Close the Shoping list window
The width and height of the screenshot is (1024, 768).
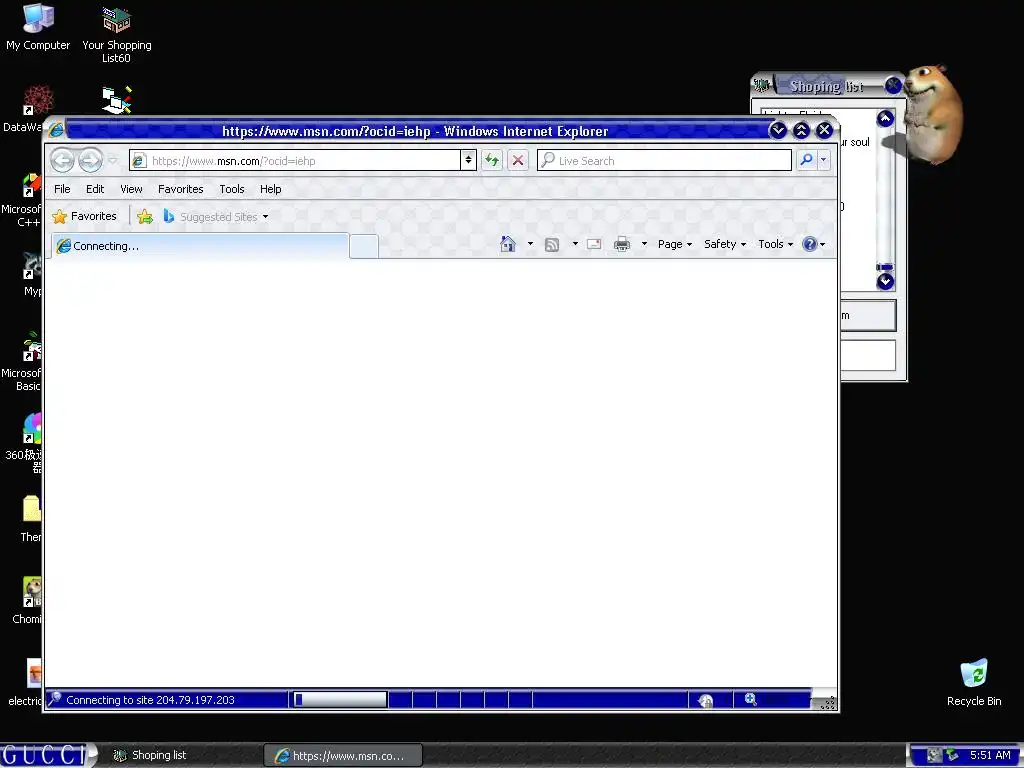(x=892, y=86)
